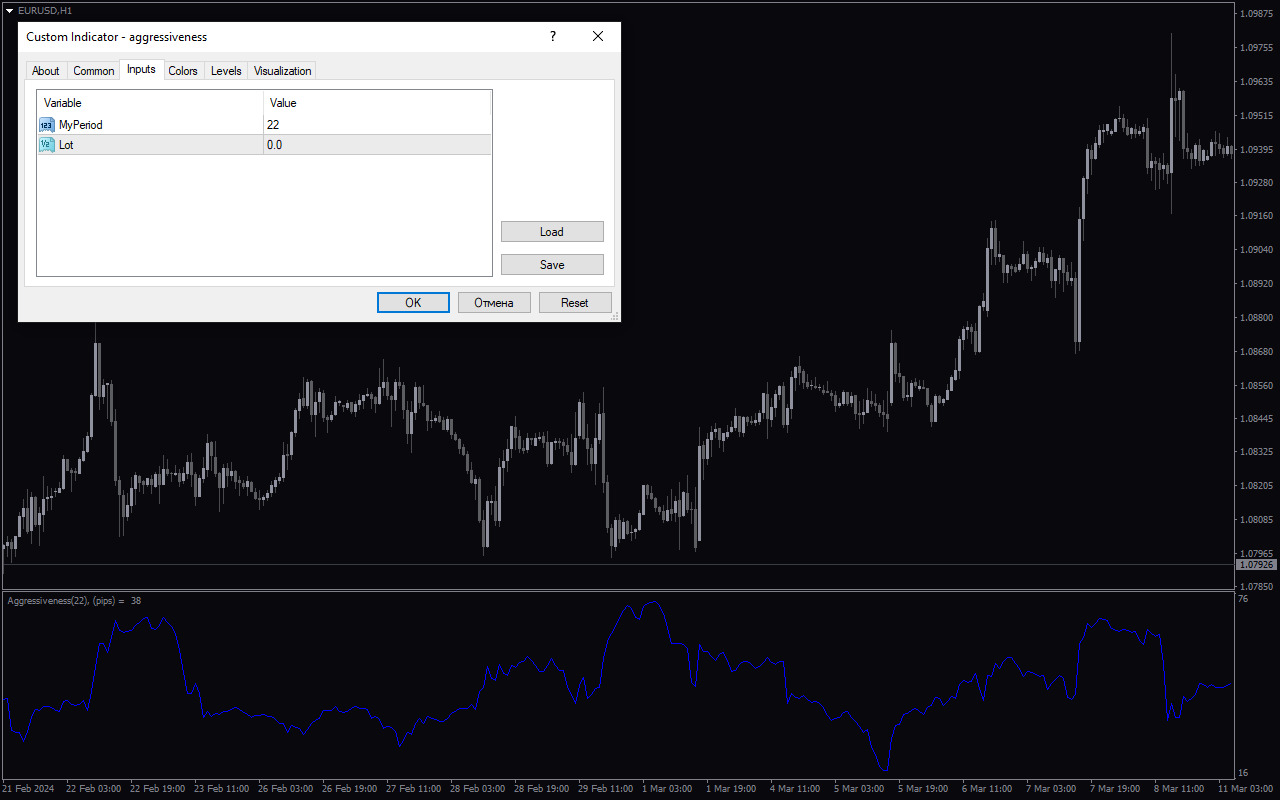Select the MyPeriod variable row
Image resolution: width=1280 pixels, height=800 pixels.
click(x=265, y=125)
